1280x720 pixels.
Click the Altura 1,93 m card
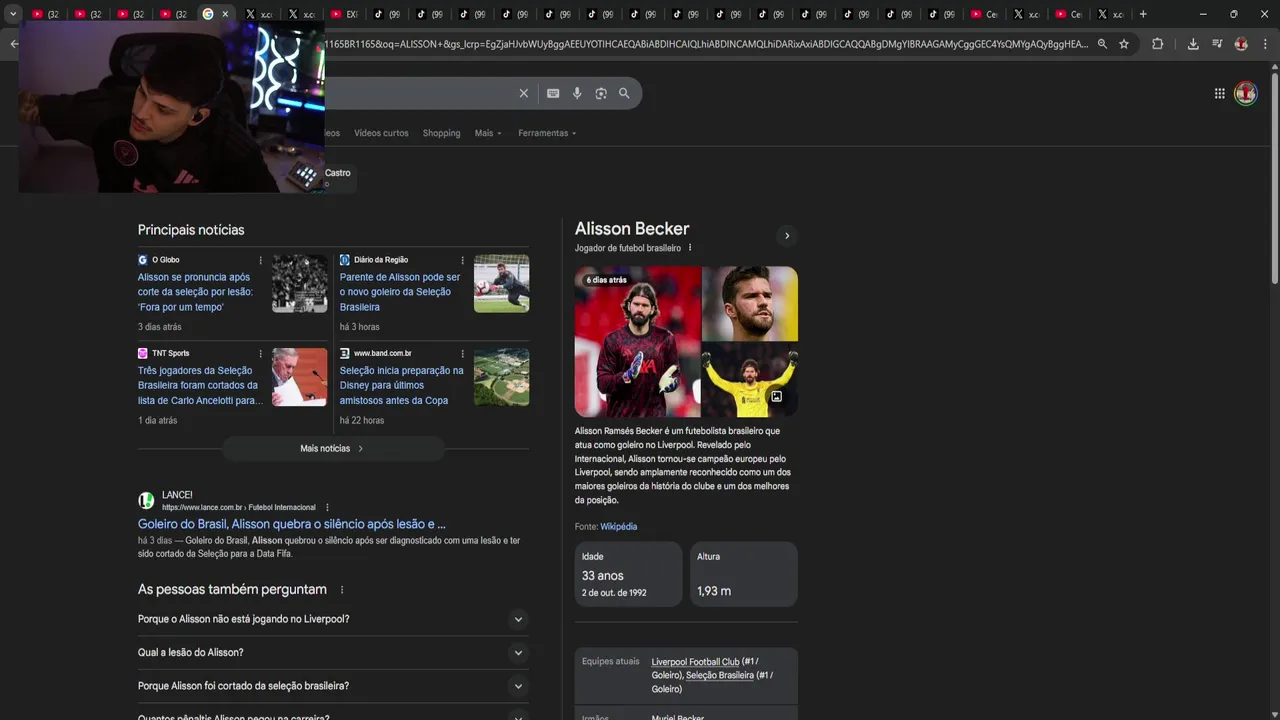[x=744, y=574]
